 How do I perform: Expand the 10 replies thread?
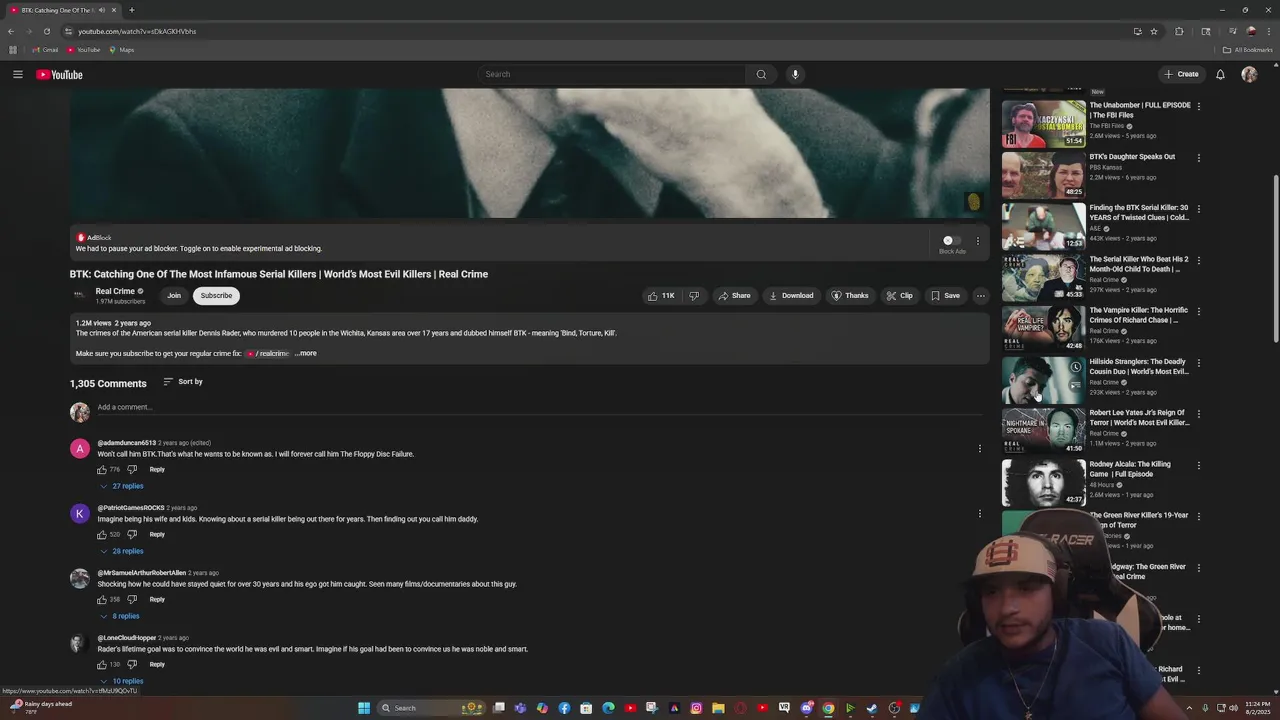click(x=121, y=681)
